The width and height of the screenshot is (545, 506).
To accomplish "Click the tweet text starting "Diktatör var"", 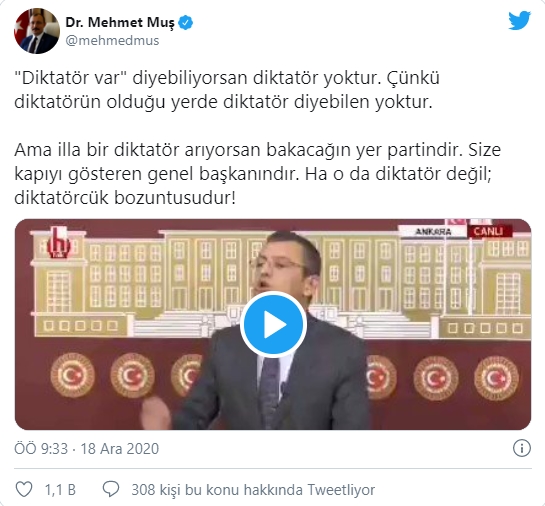I will tap(227, 90).
